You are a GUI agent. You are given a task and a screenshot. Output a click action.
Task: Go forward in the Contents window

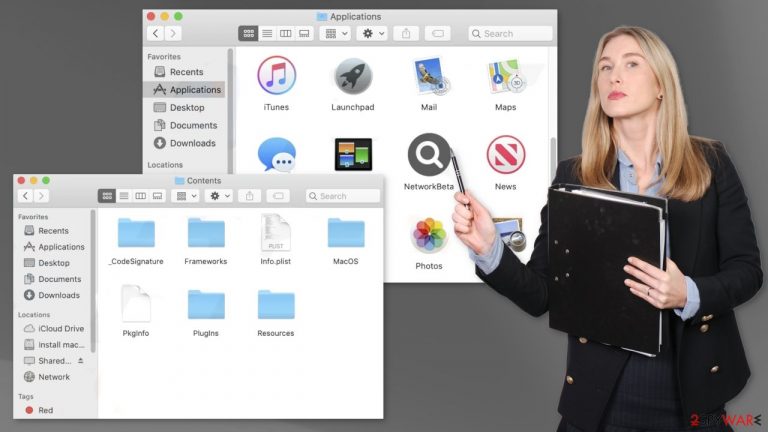tap(41, 196)
